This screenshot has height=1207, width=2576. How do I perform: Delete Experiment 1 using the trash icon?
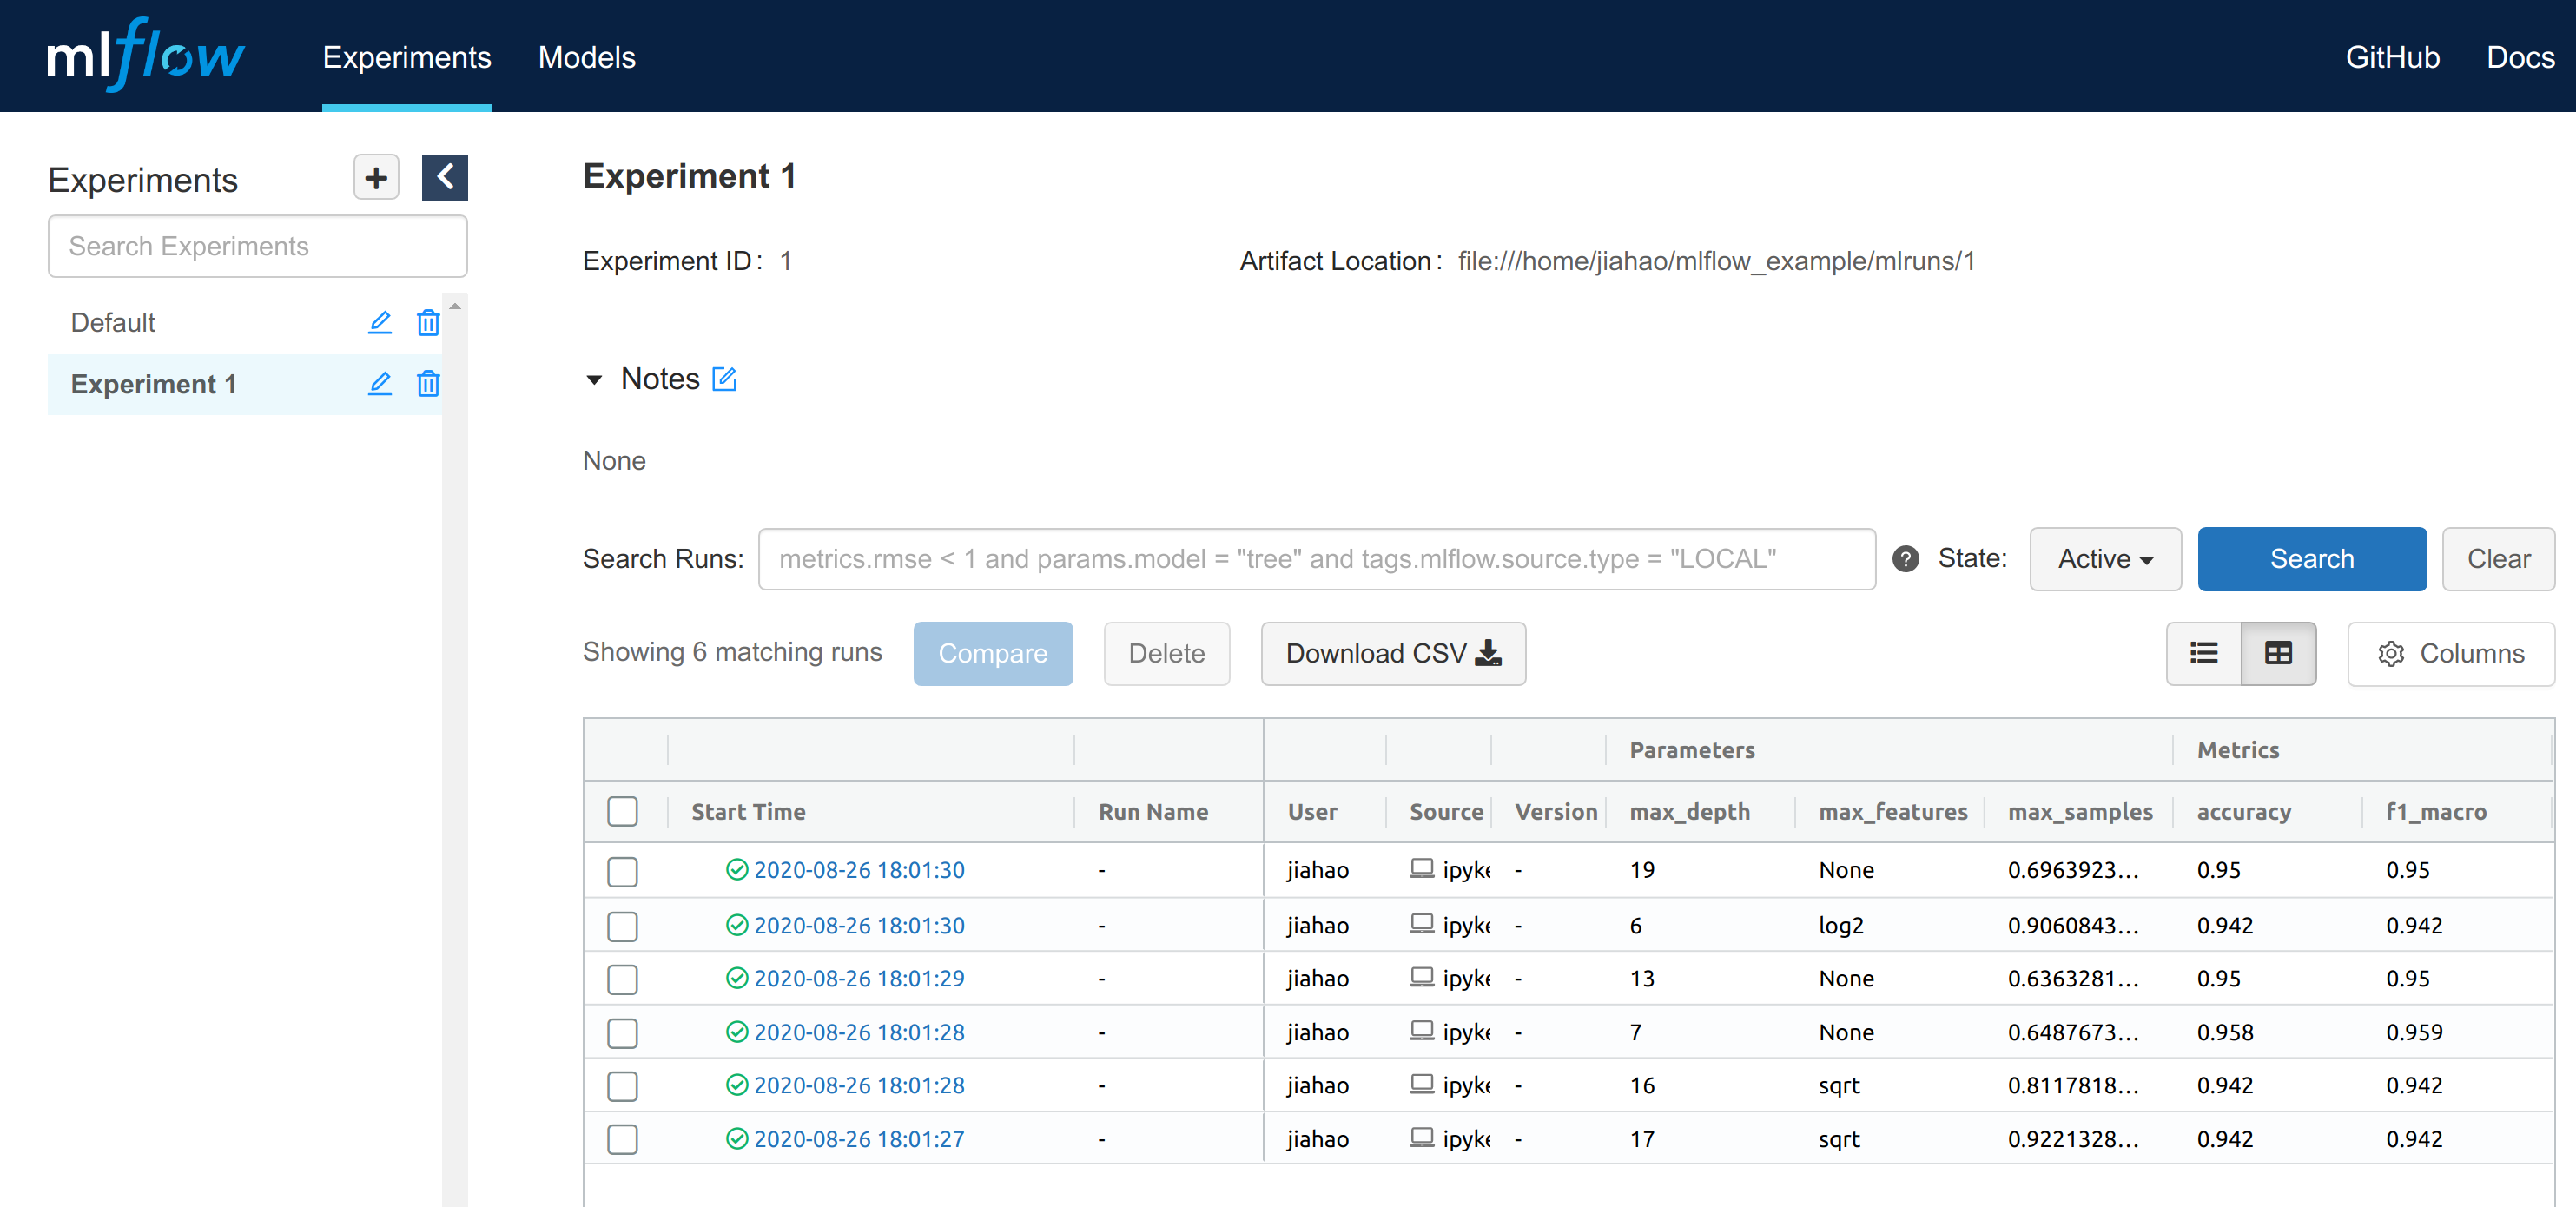coord(428,384)
